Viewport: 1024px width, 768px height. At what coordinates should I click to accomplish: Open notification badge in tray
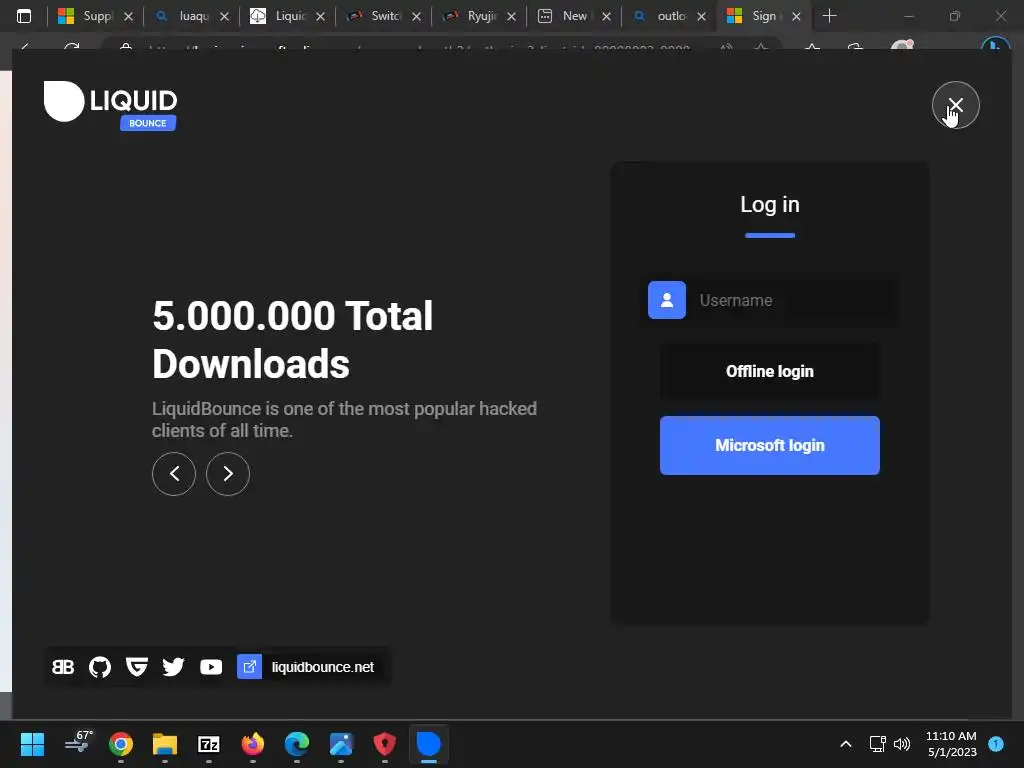tap(996, 743)
